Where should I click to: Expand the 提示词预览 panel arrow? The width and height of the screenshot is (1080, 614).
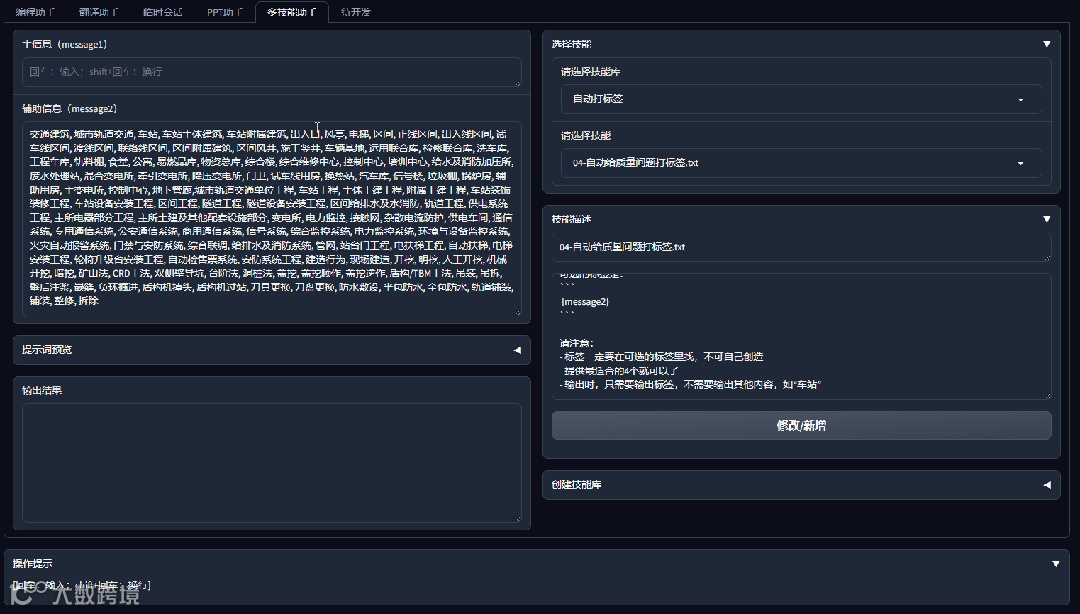517,350
